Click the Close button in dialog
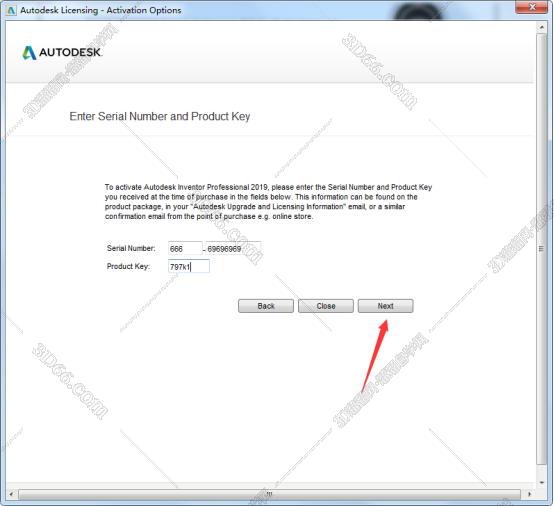Image resolution: width=554 pixels, height=506 pixels. coord(326,306)
